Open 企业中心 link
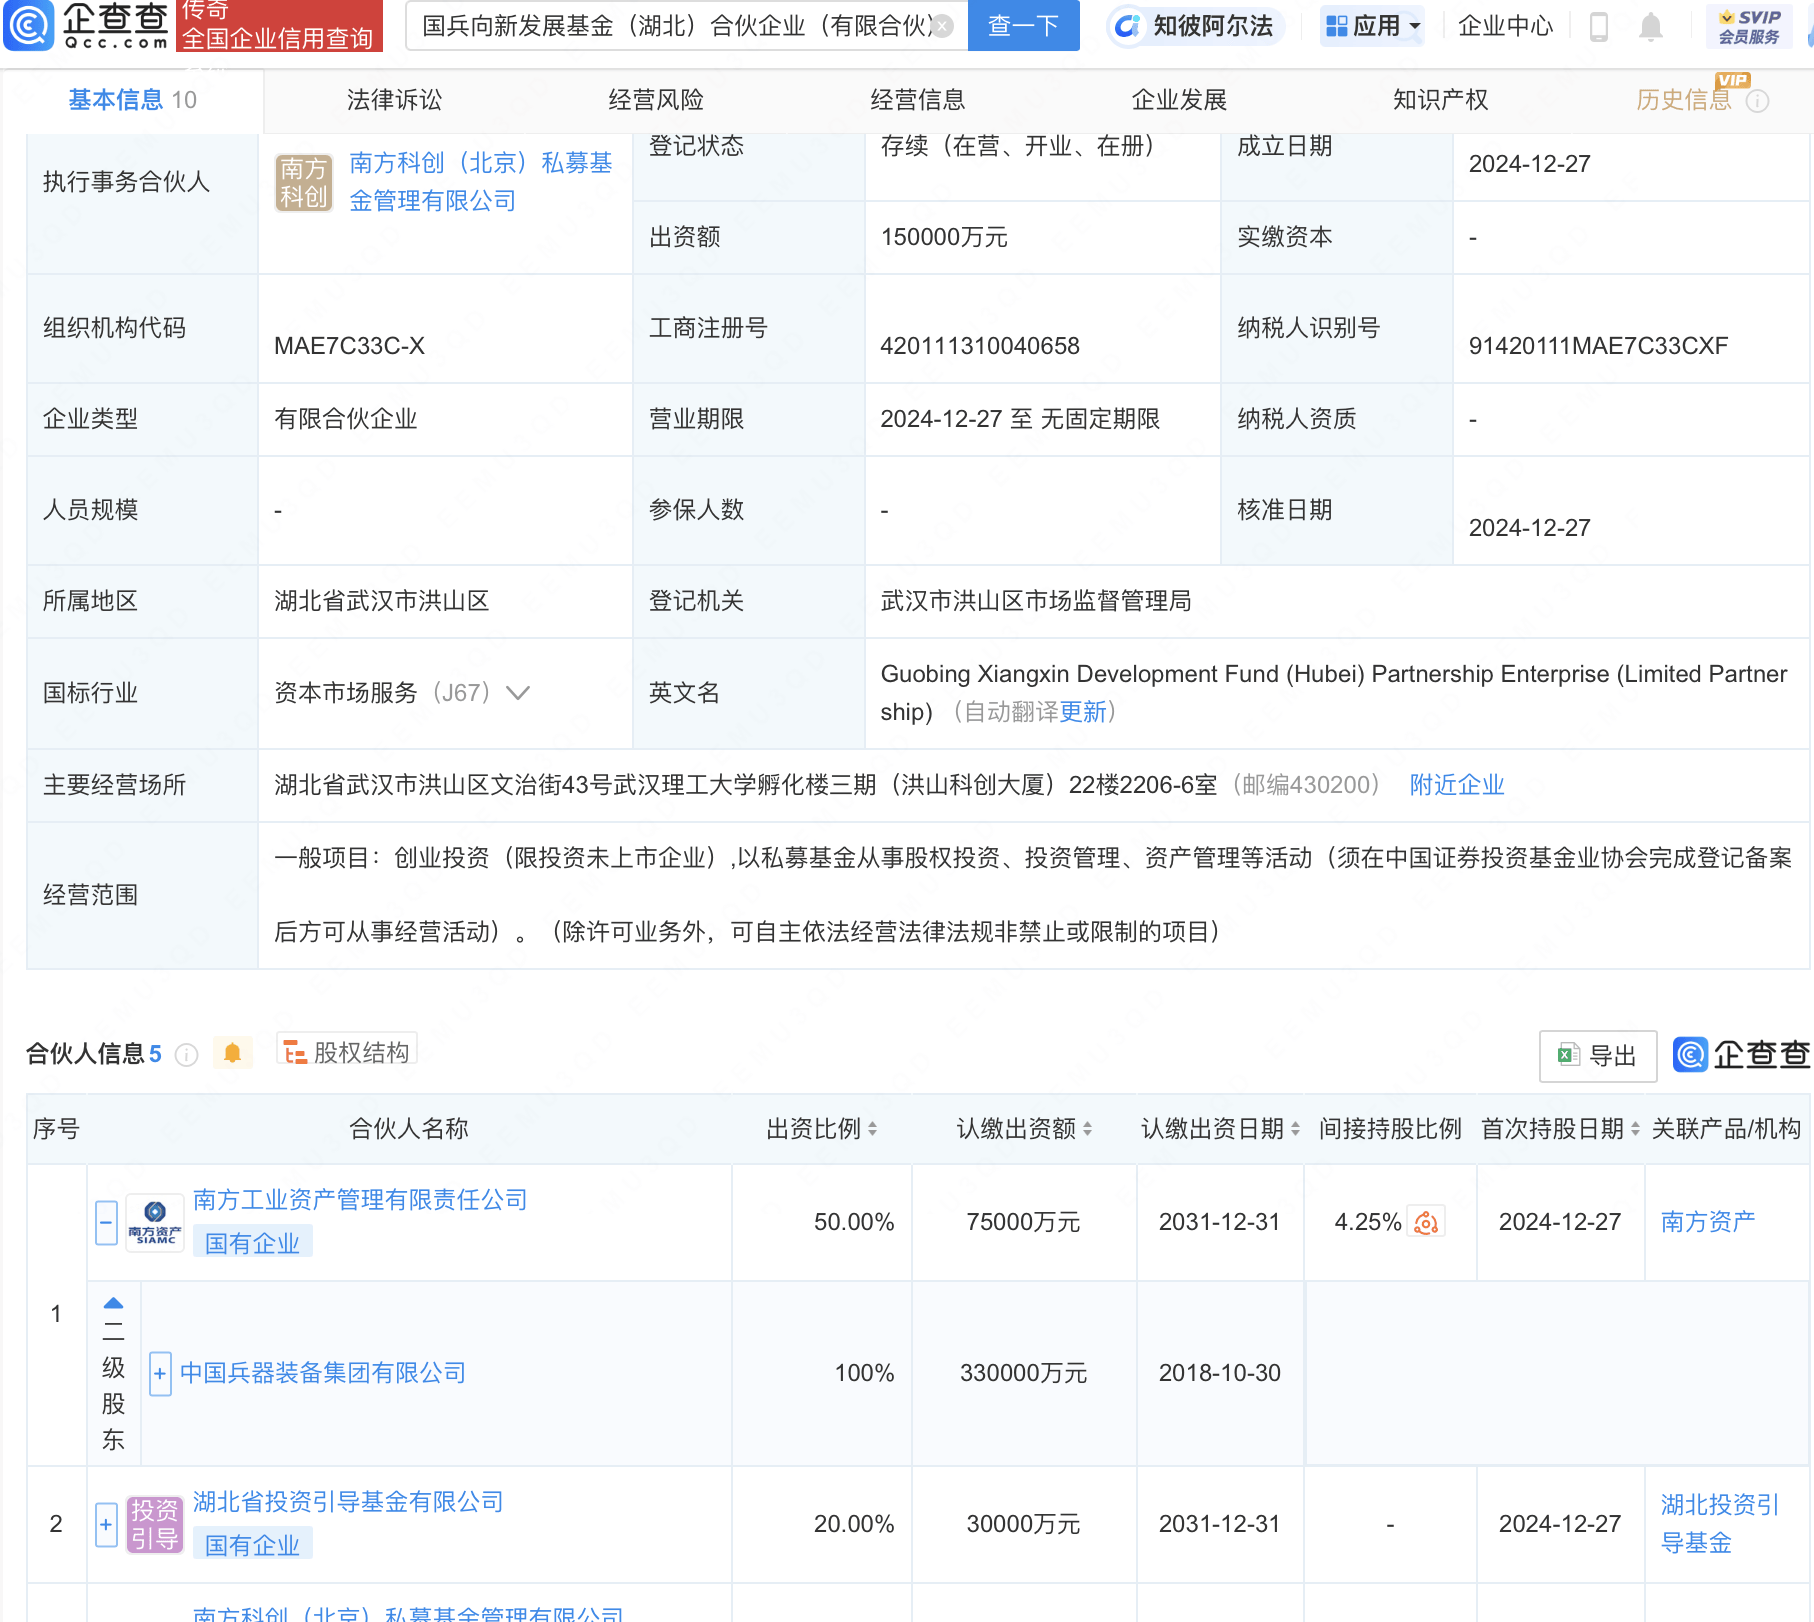Image resolution: width=1814 pixels, height=1622 pixels. (x=1506, y=26)
